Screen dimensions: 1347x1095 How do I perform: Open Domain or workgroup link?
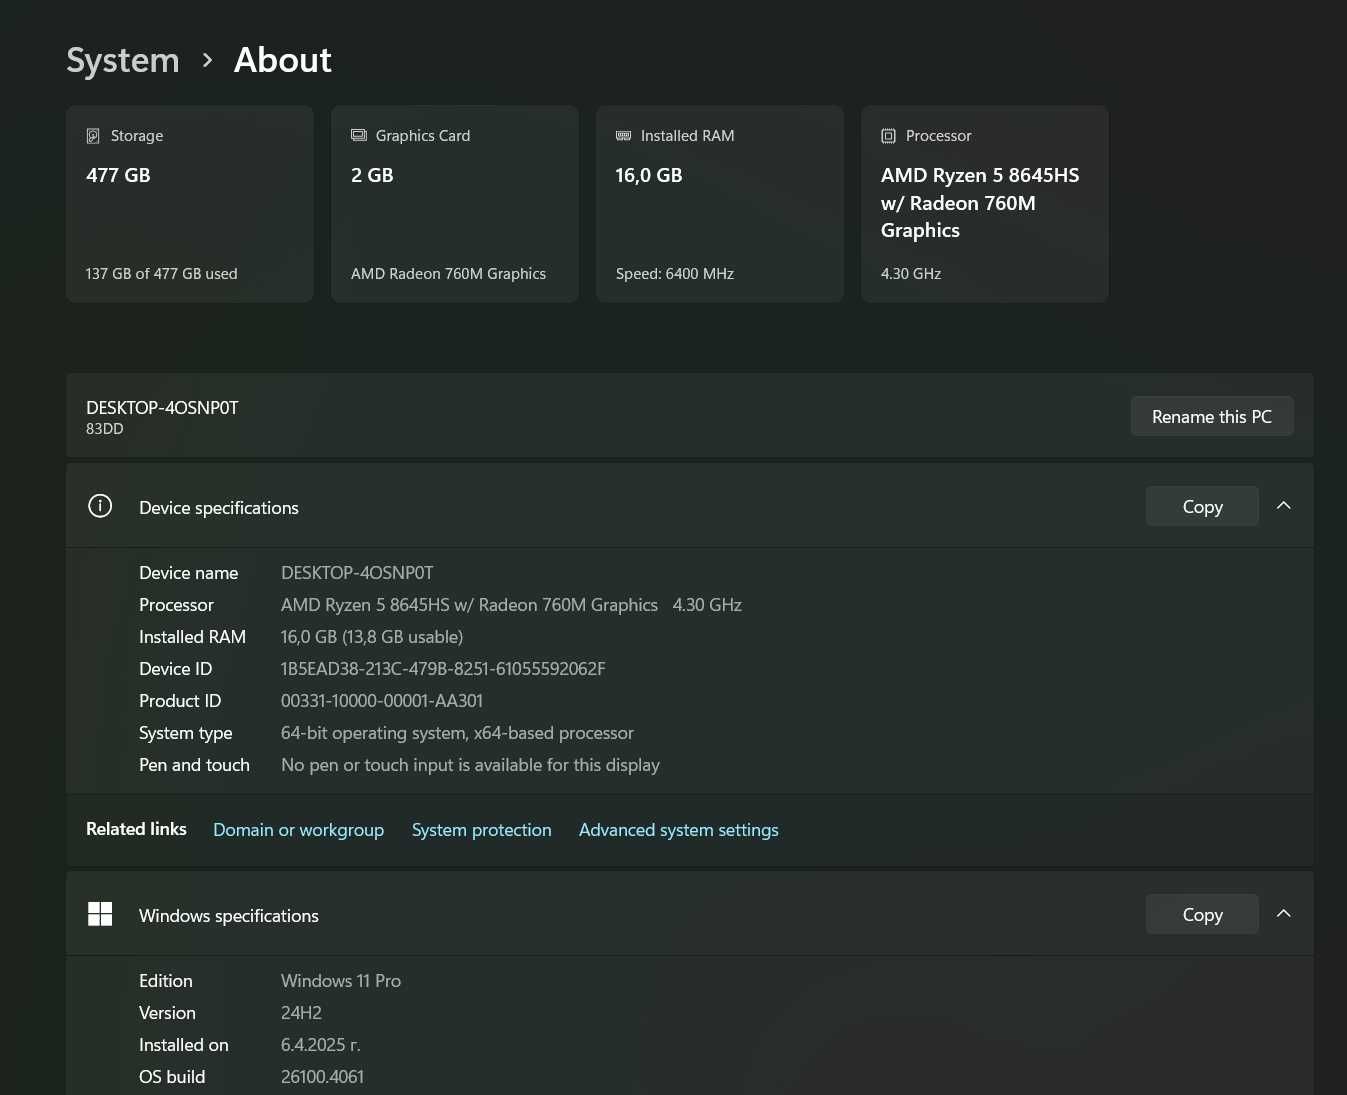click(x=298, y=830)
